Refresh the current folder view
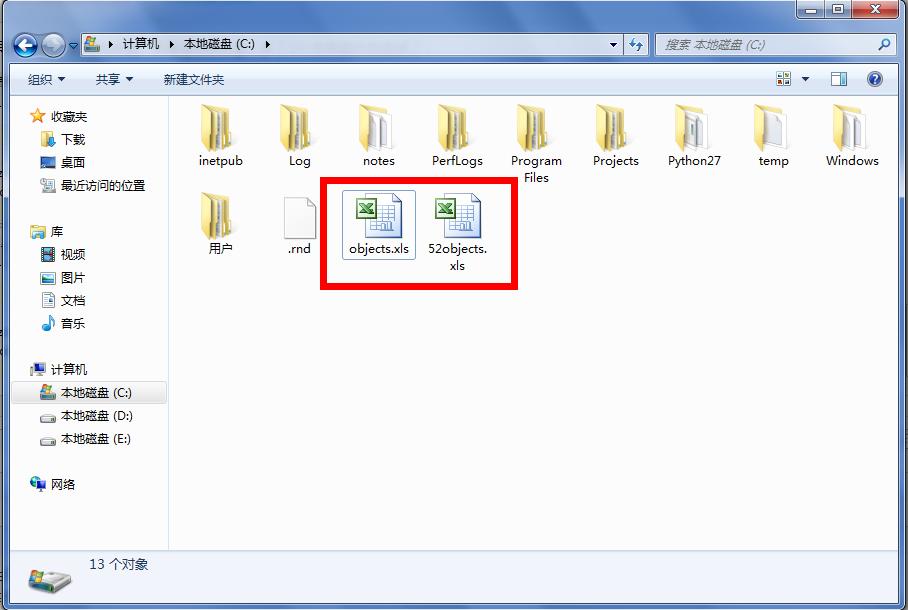The height and width of the screenshot is (610, 908). click(x=636, y=45)
